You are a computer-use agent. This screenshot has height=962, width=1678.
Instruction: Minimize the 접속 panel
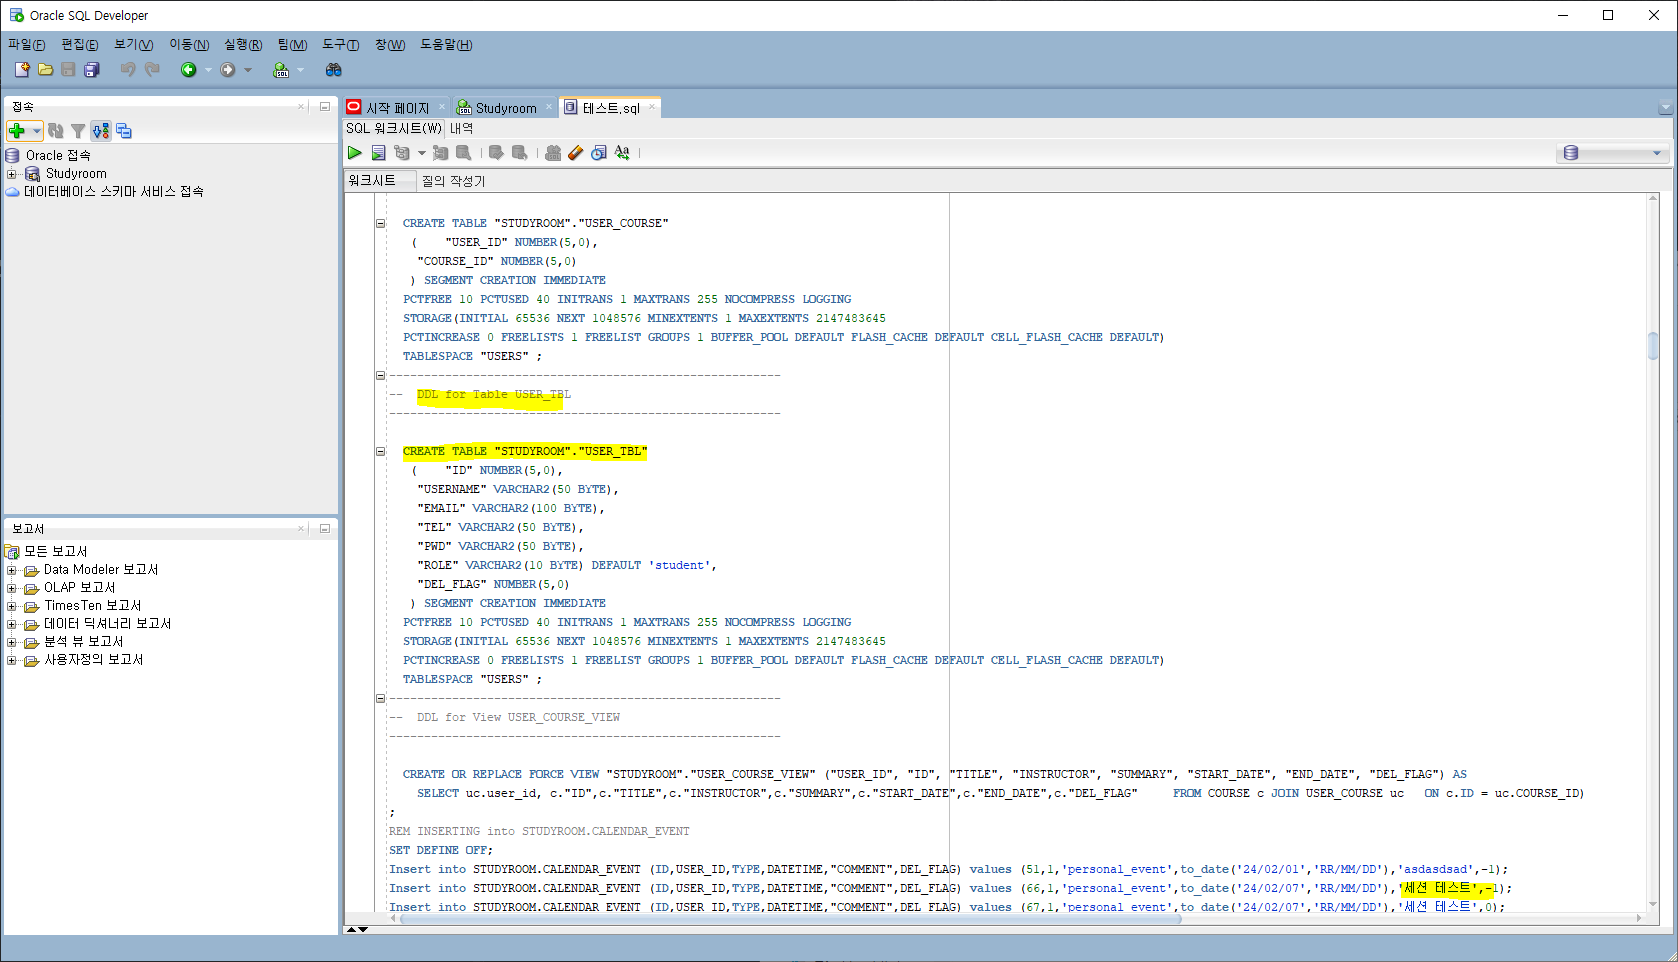click(325, 106)
